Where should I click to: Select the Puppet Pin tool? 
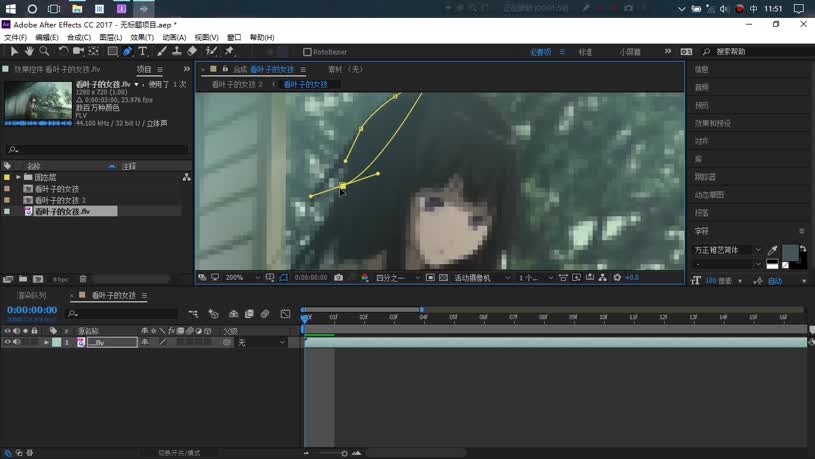(229, 51)
